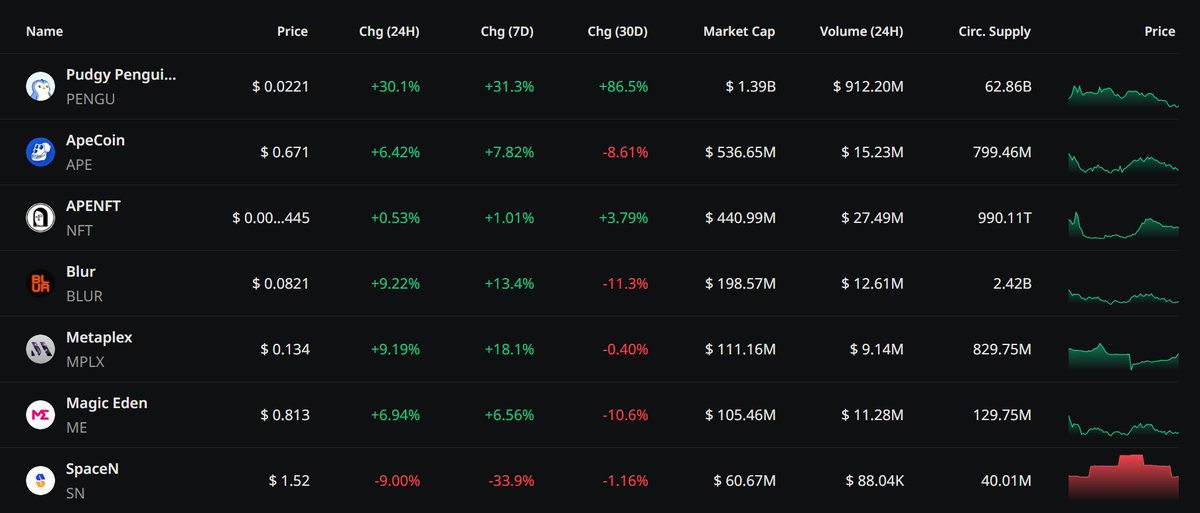Click ApeCoin 30D change -8.61%

click(624, 152)
